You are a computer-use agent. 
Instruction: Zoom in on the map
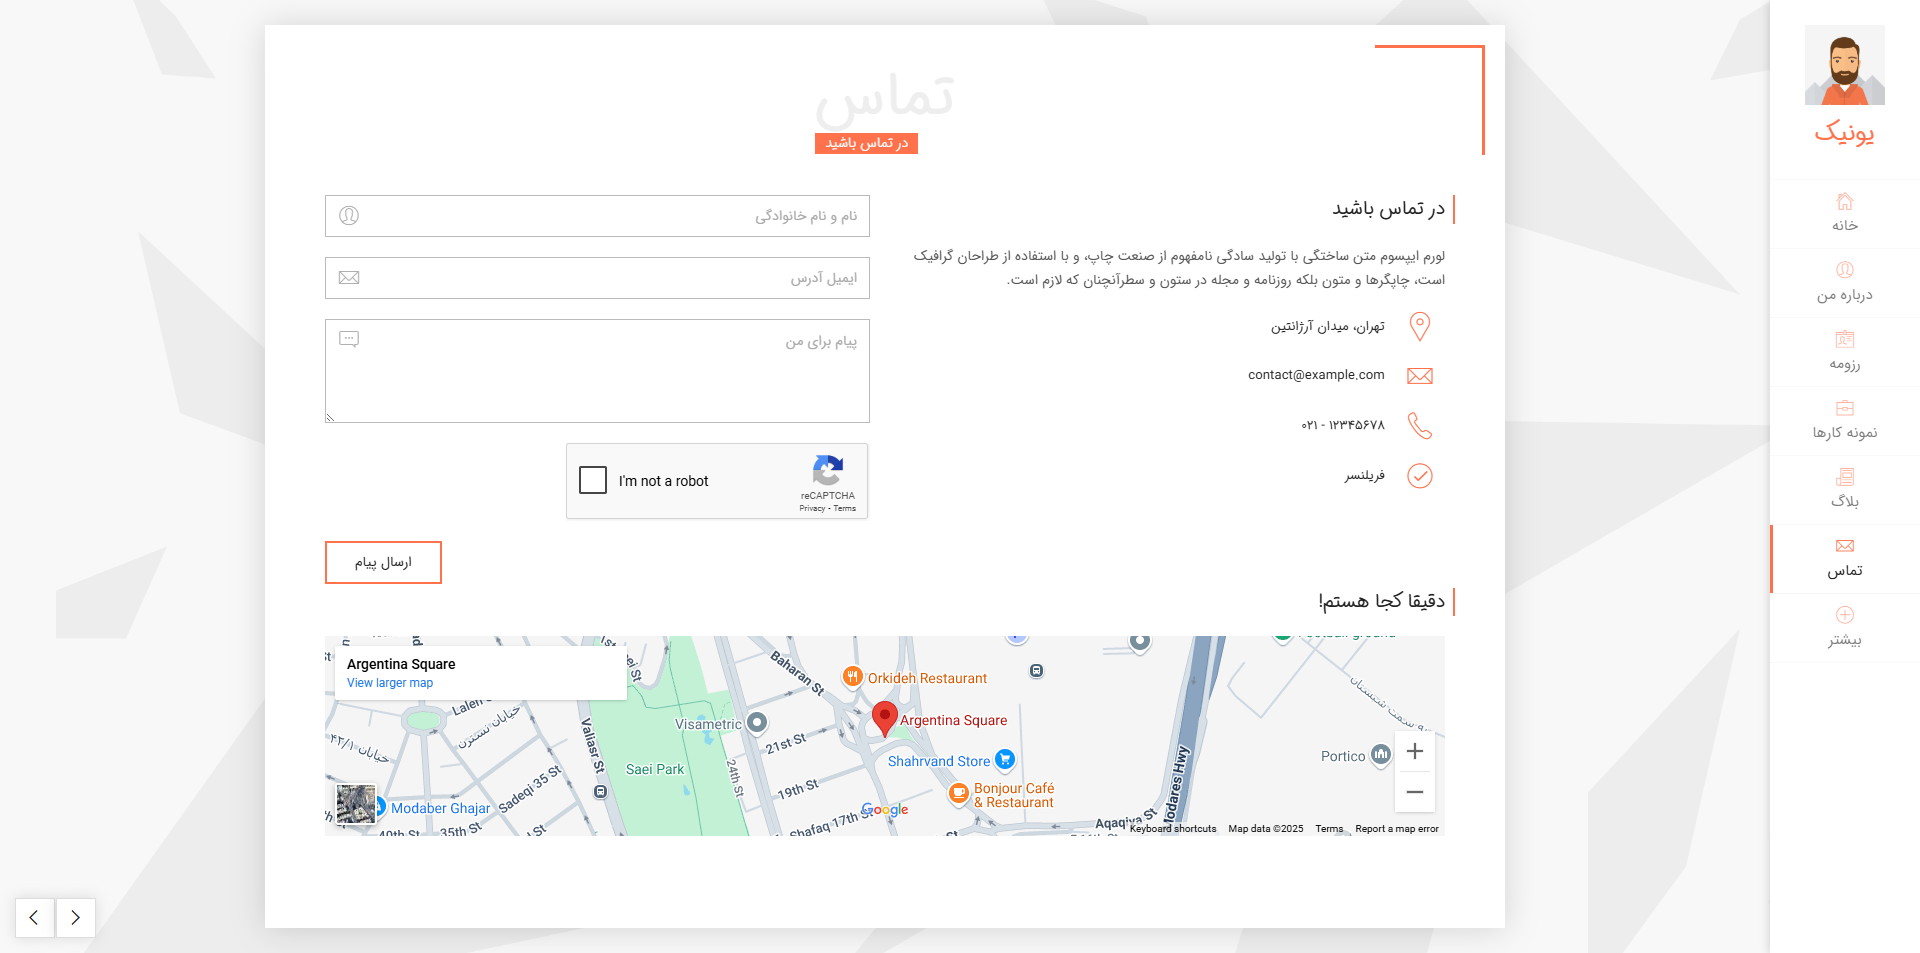(x=1414, y=751)
